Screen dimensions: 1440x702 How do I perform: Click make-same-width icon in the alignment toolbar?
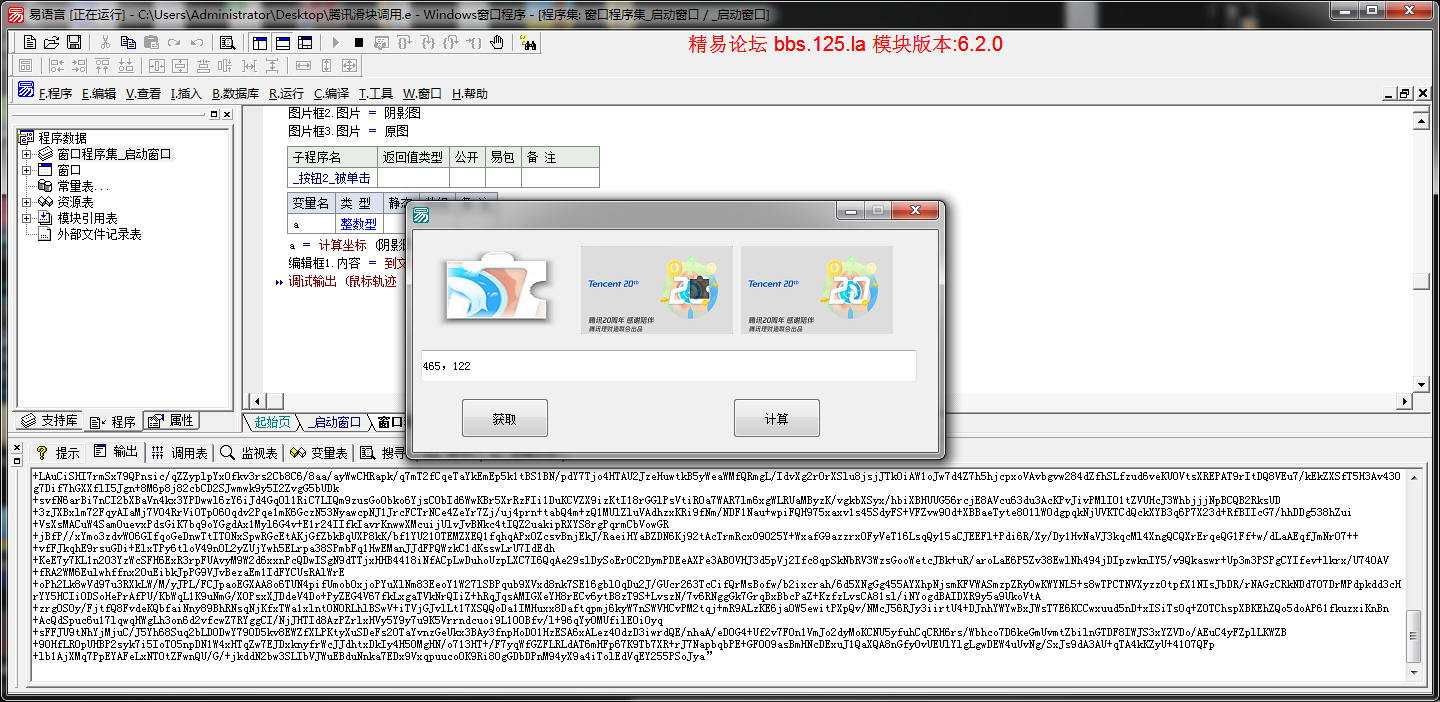pyautogui.click(x=304, y=65)
